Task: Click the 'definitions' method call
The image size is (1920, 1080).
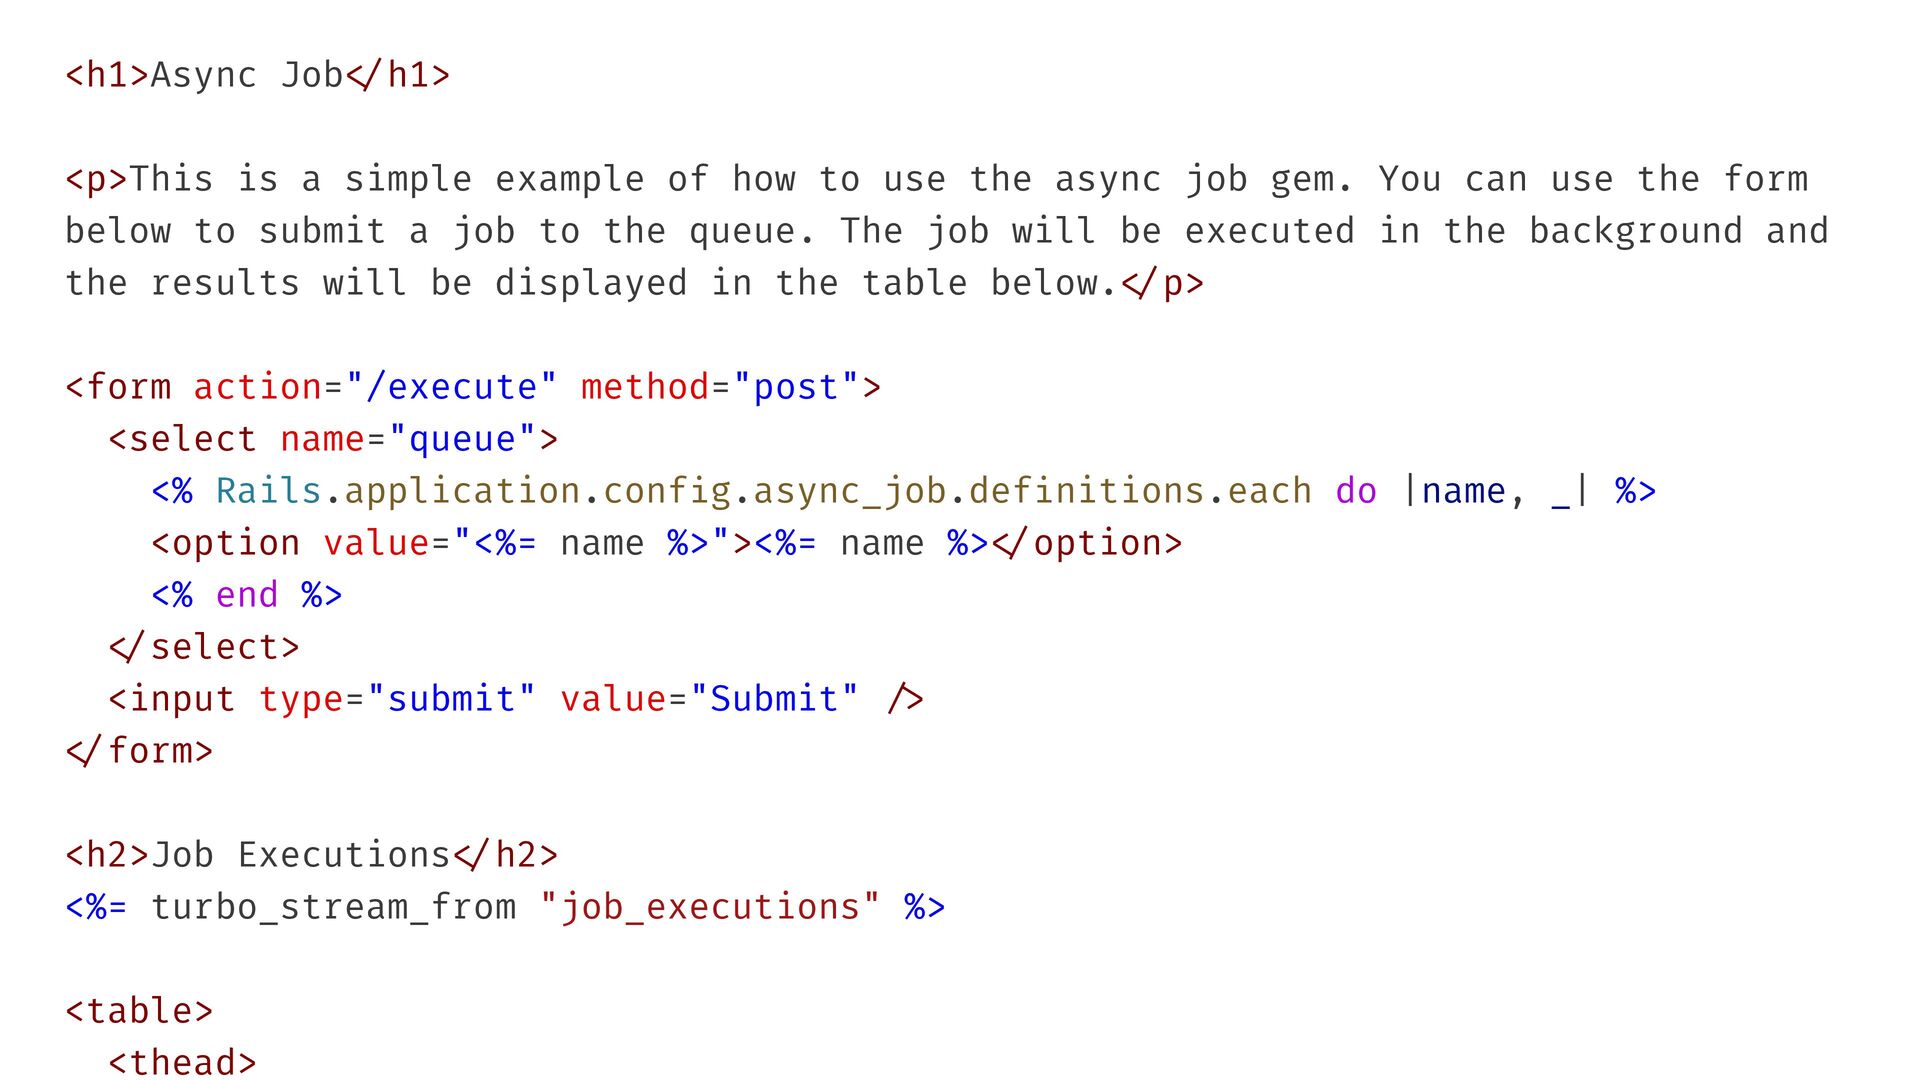Action: coord(1087,491)
